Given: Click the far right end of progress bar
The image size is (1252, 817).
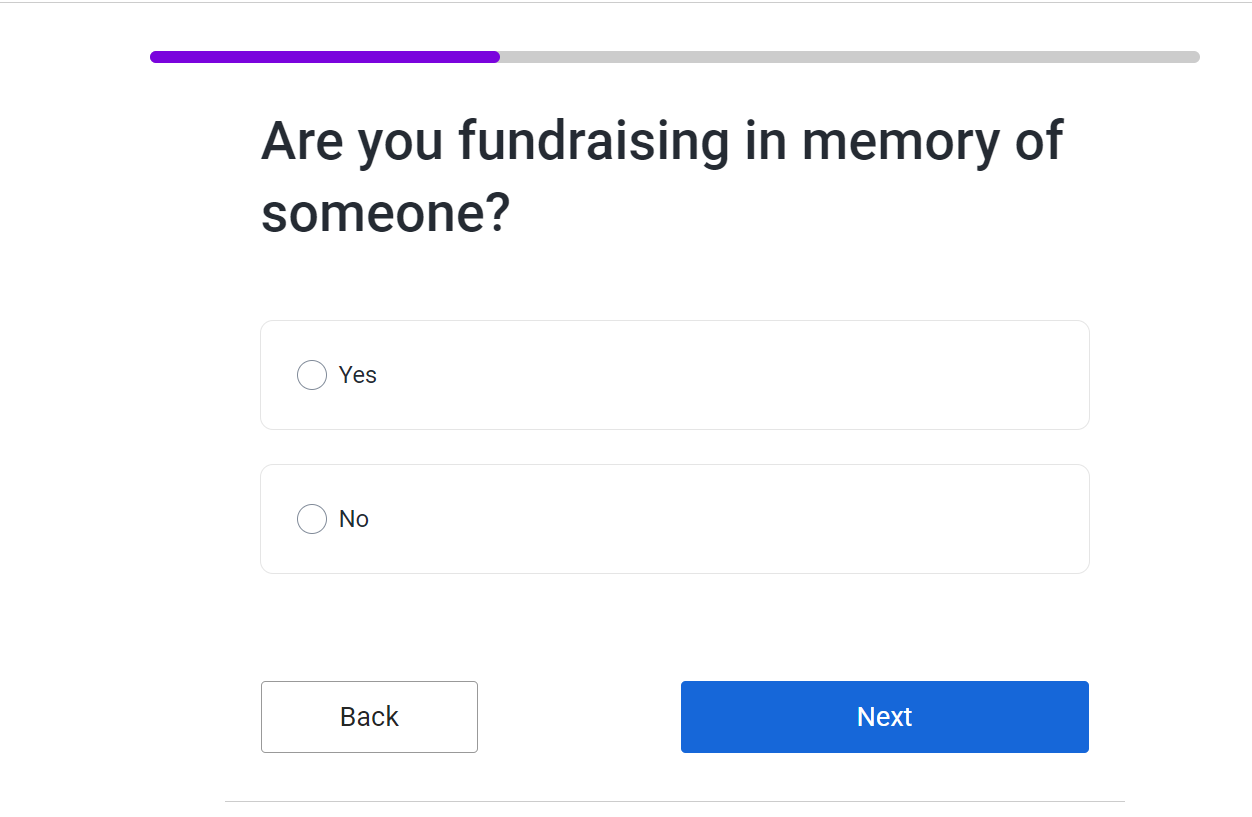Looking at the screenshot, I should pos(1194,57).
